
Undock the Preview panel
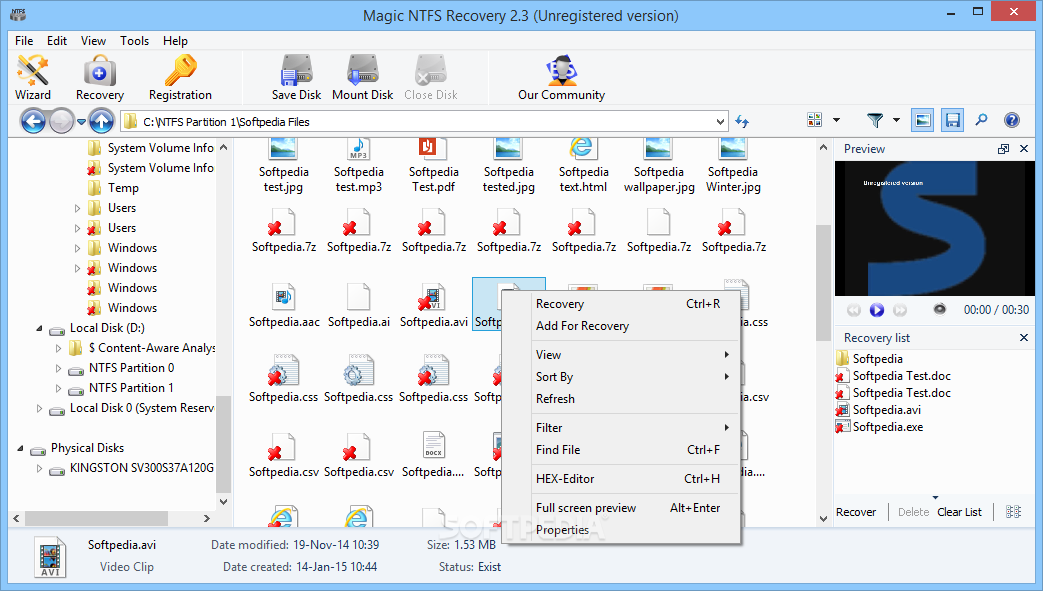point(1003,149)
